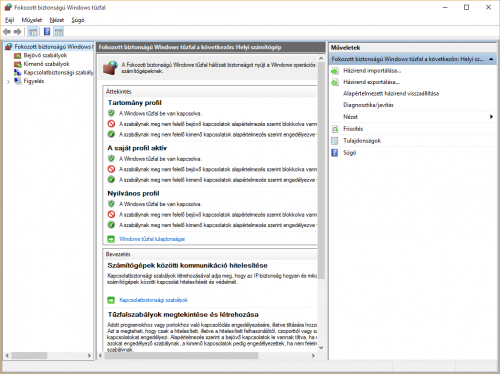500x374 pixels.
Task: Click the Házirend exportálása green icon
Action: [x=335, y=82]
